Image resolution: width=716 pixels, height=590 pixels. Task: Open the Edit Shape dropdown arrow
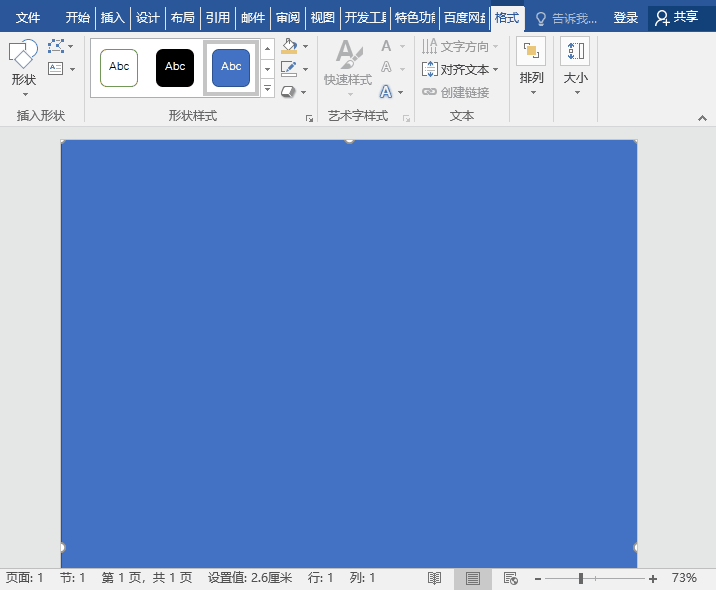point(71,46)
